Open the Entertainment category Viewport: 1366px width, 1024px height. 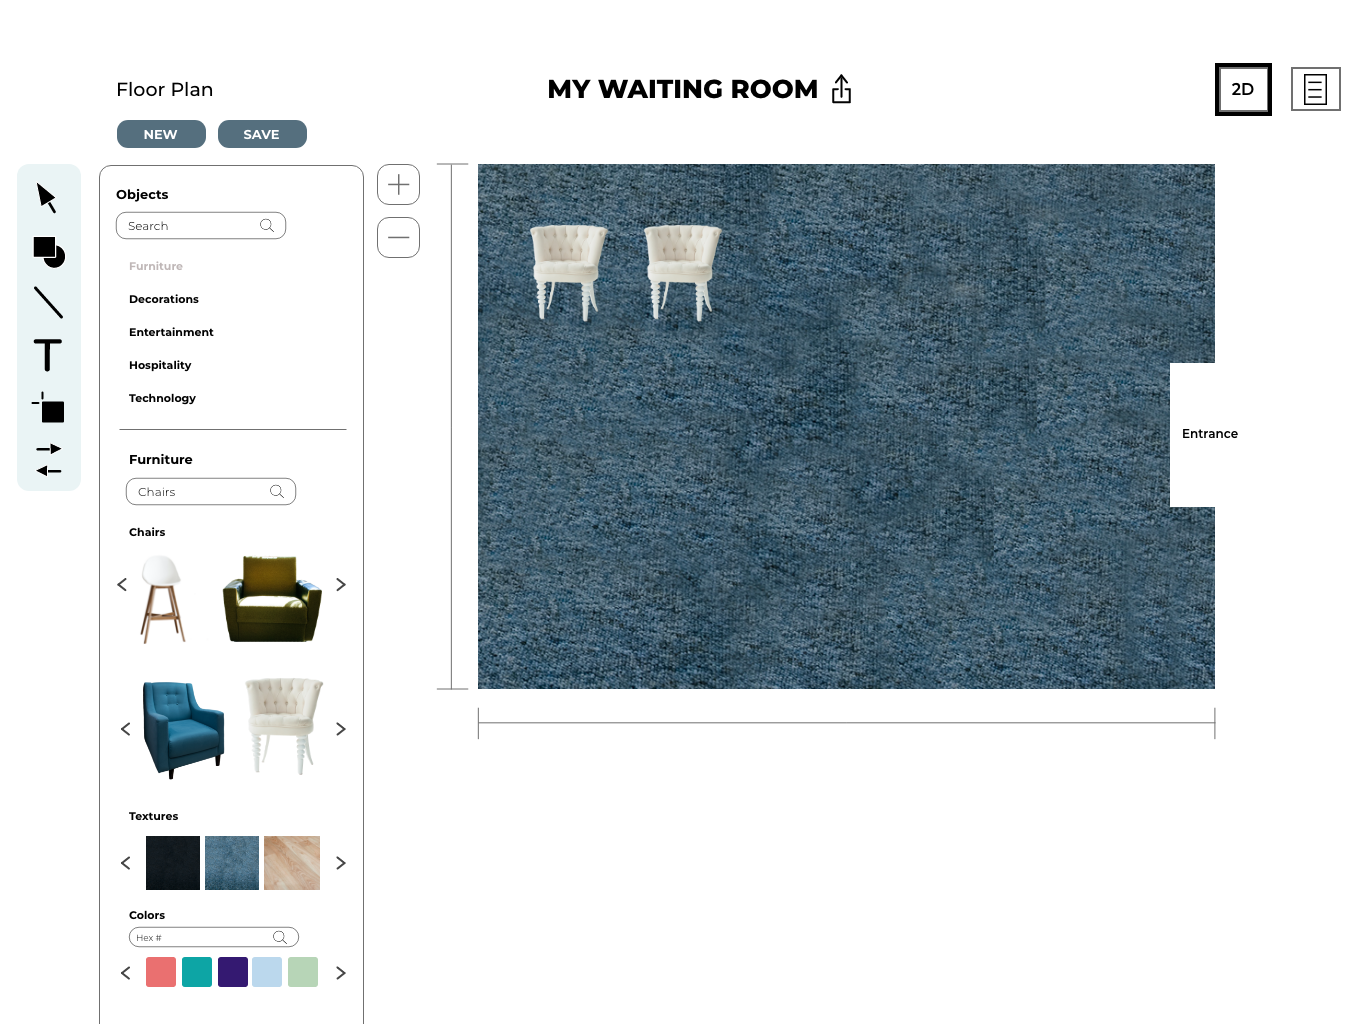171,332
